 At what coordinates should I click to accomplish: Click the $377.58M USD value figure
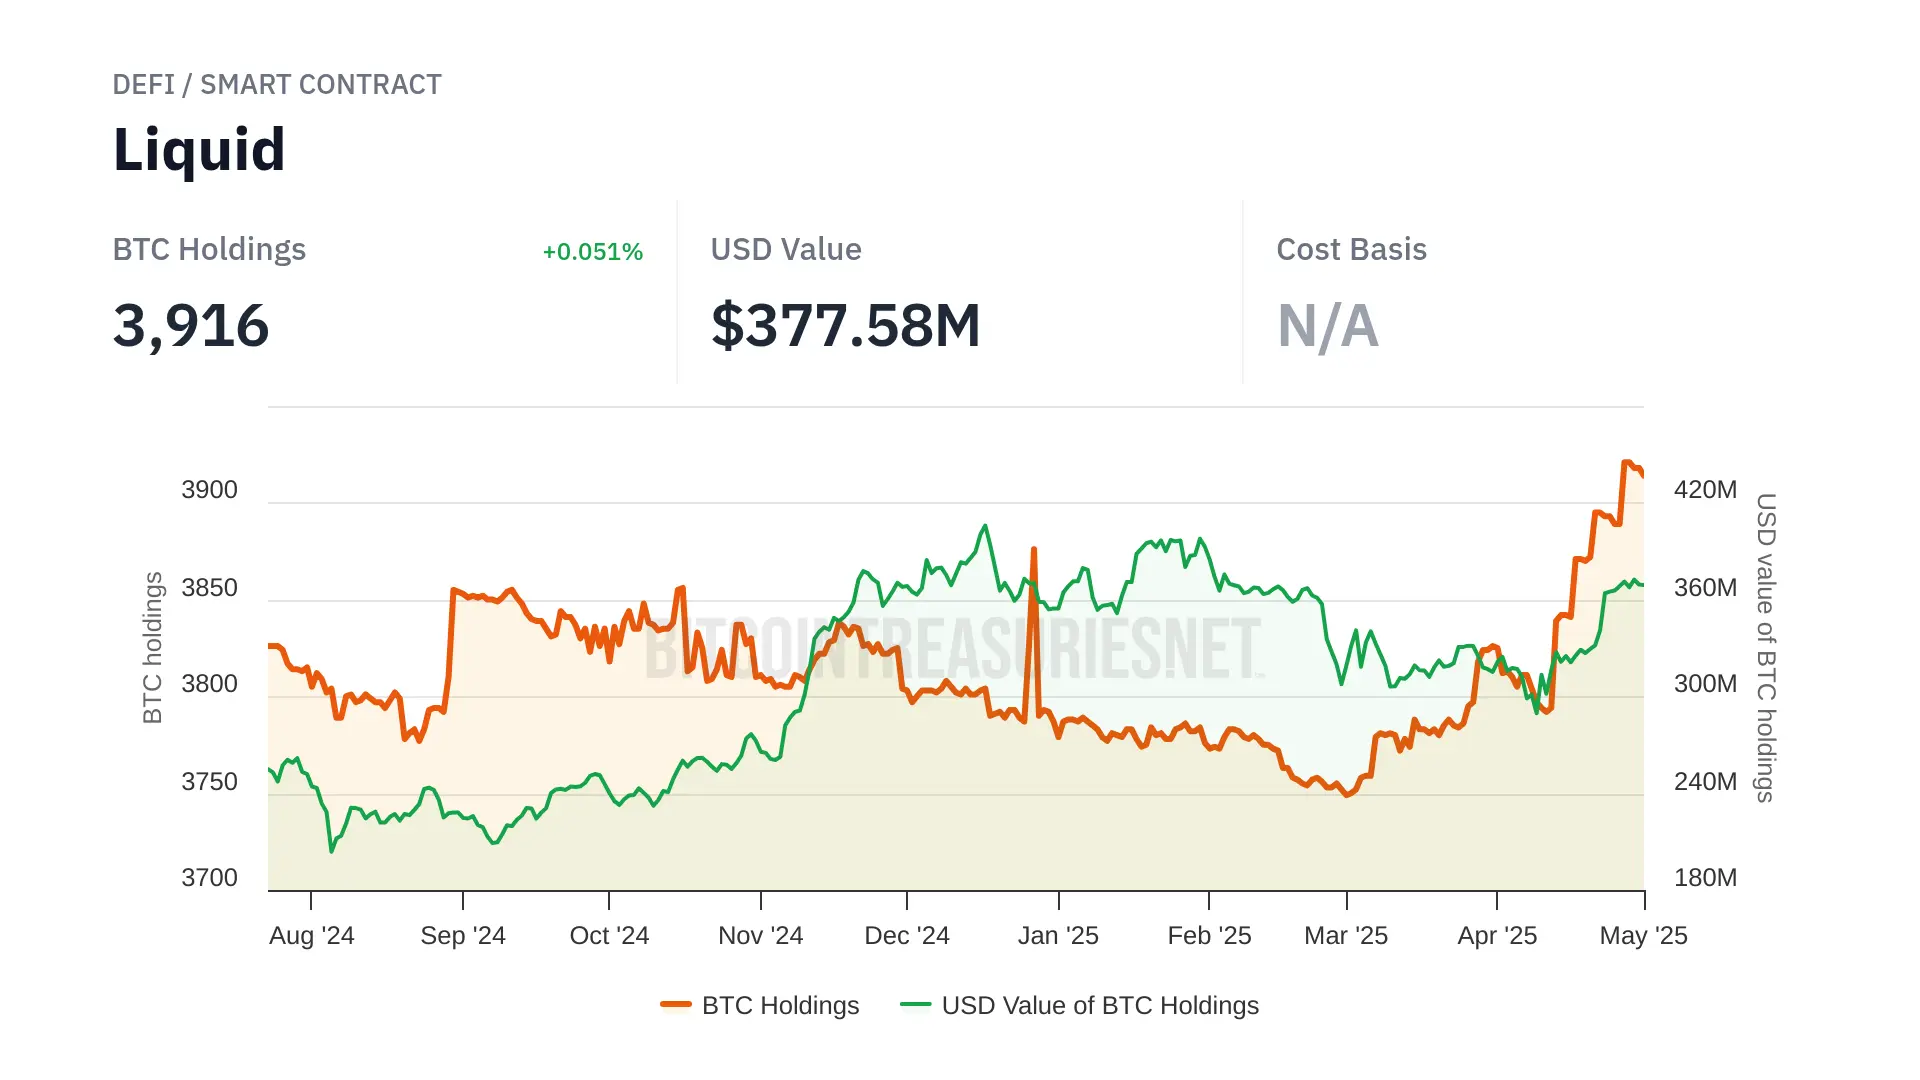[845, 326]
